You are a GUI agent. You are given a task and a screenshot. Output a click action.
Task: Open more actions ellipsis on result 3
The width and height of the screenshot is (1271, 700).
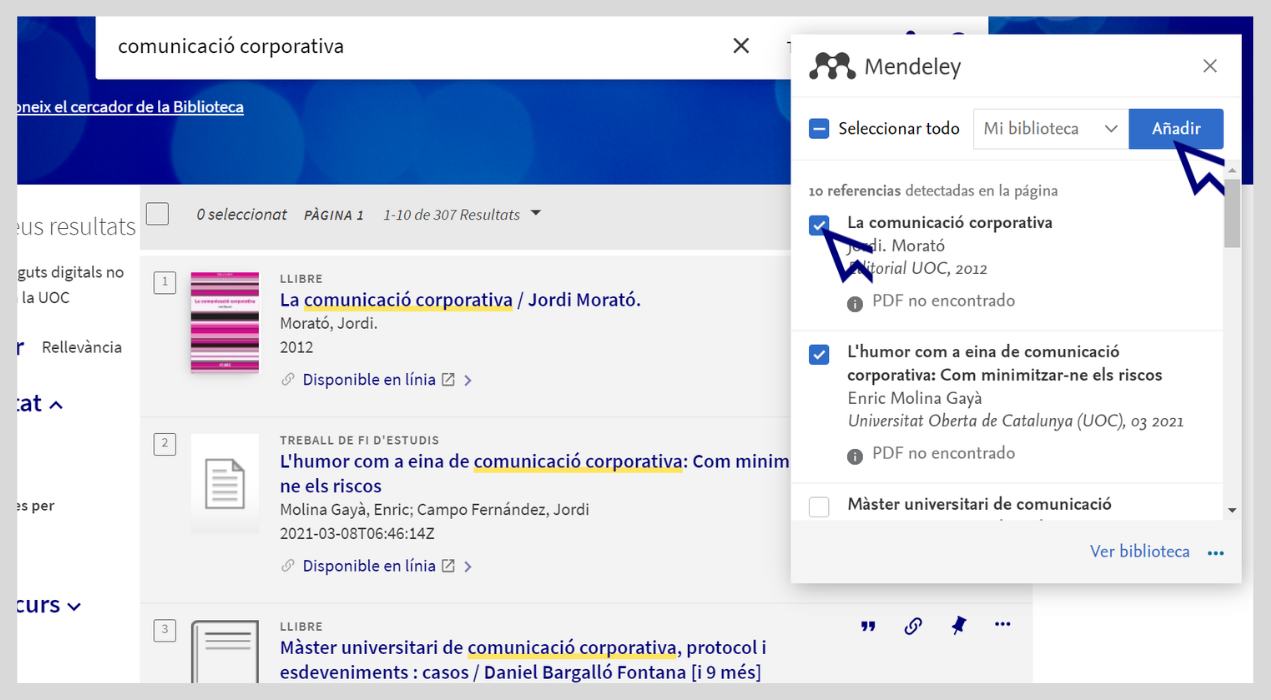[x=1003, y=625]
